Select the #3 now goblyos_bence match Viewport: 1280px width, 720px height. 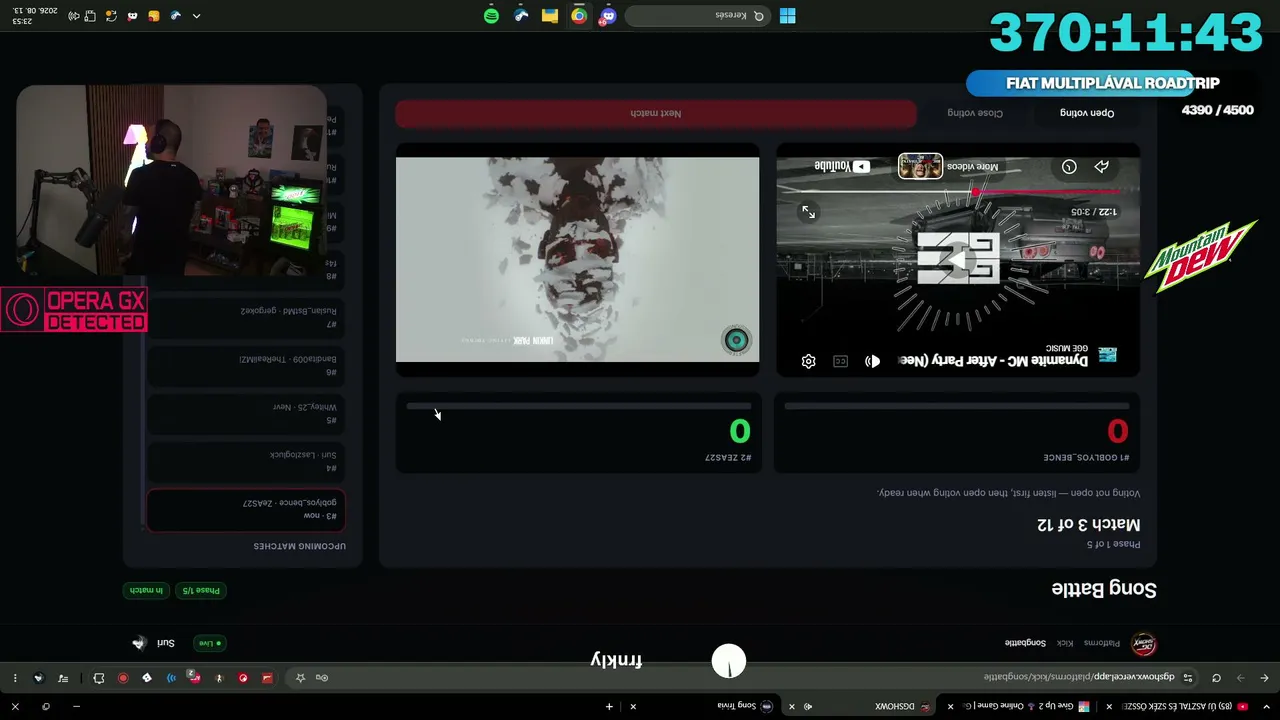pyautogui.click(x=246, y=509)
